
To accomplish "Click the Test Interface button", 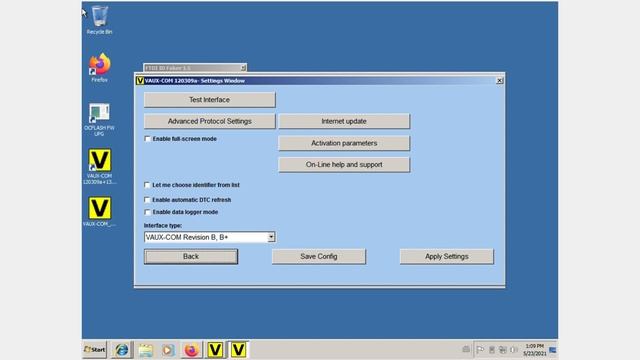I will (x=210, y=100).
